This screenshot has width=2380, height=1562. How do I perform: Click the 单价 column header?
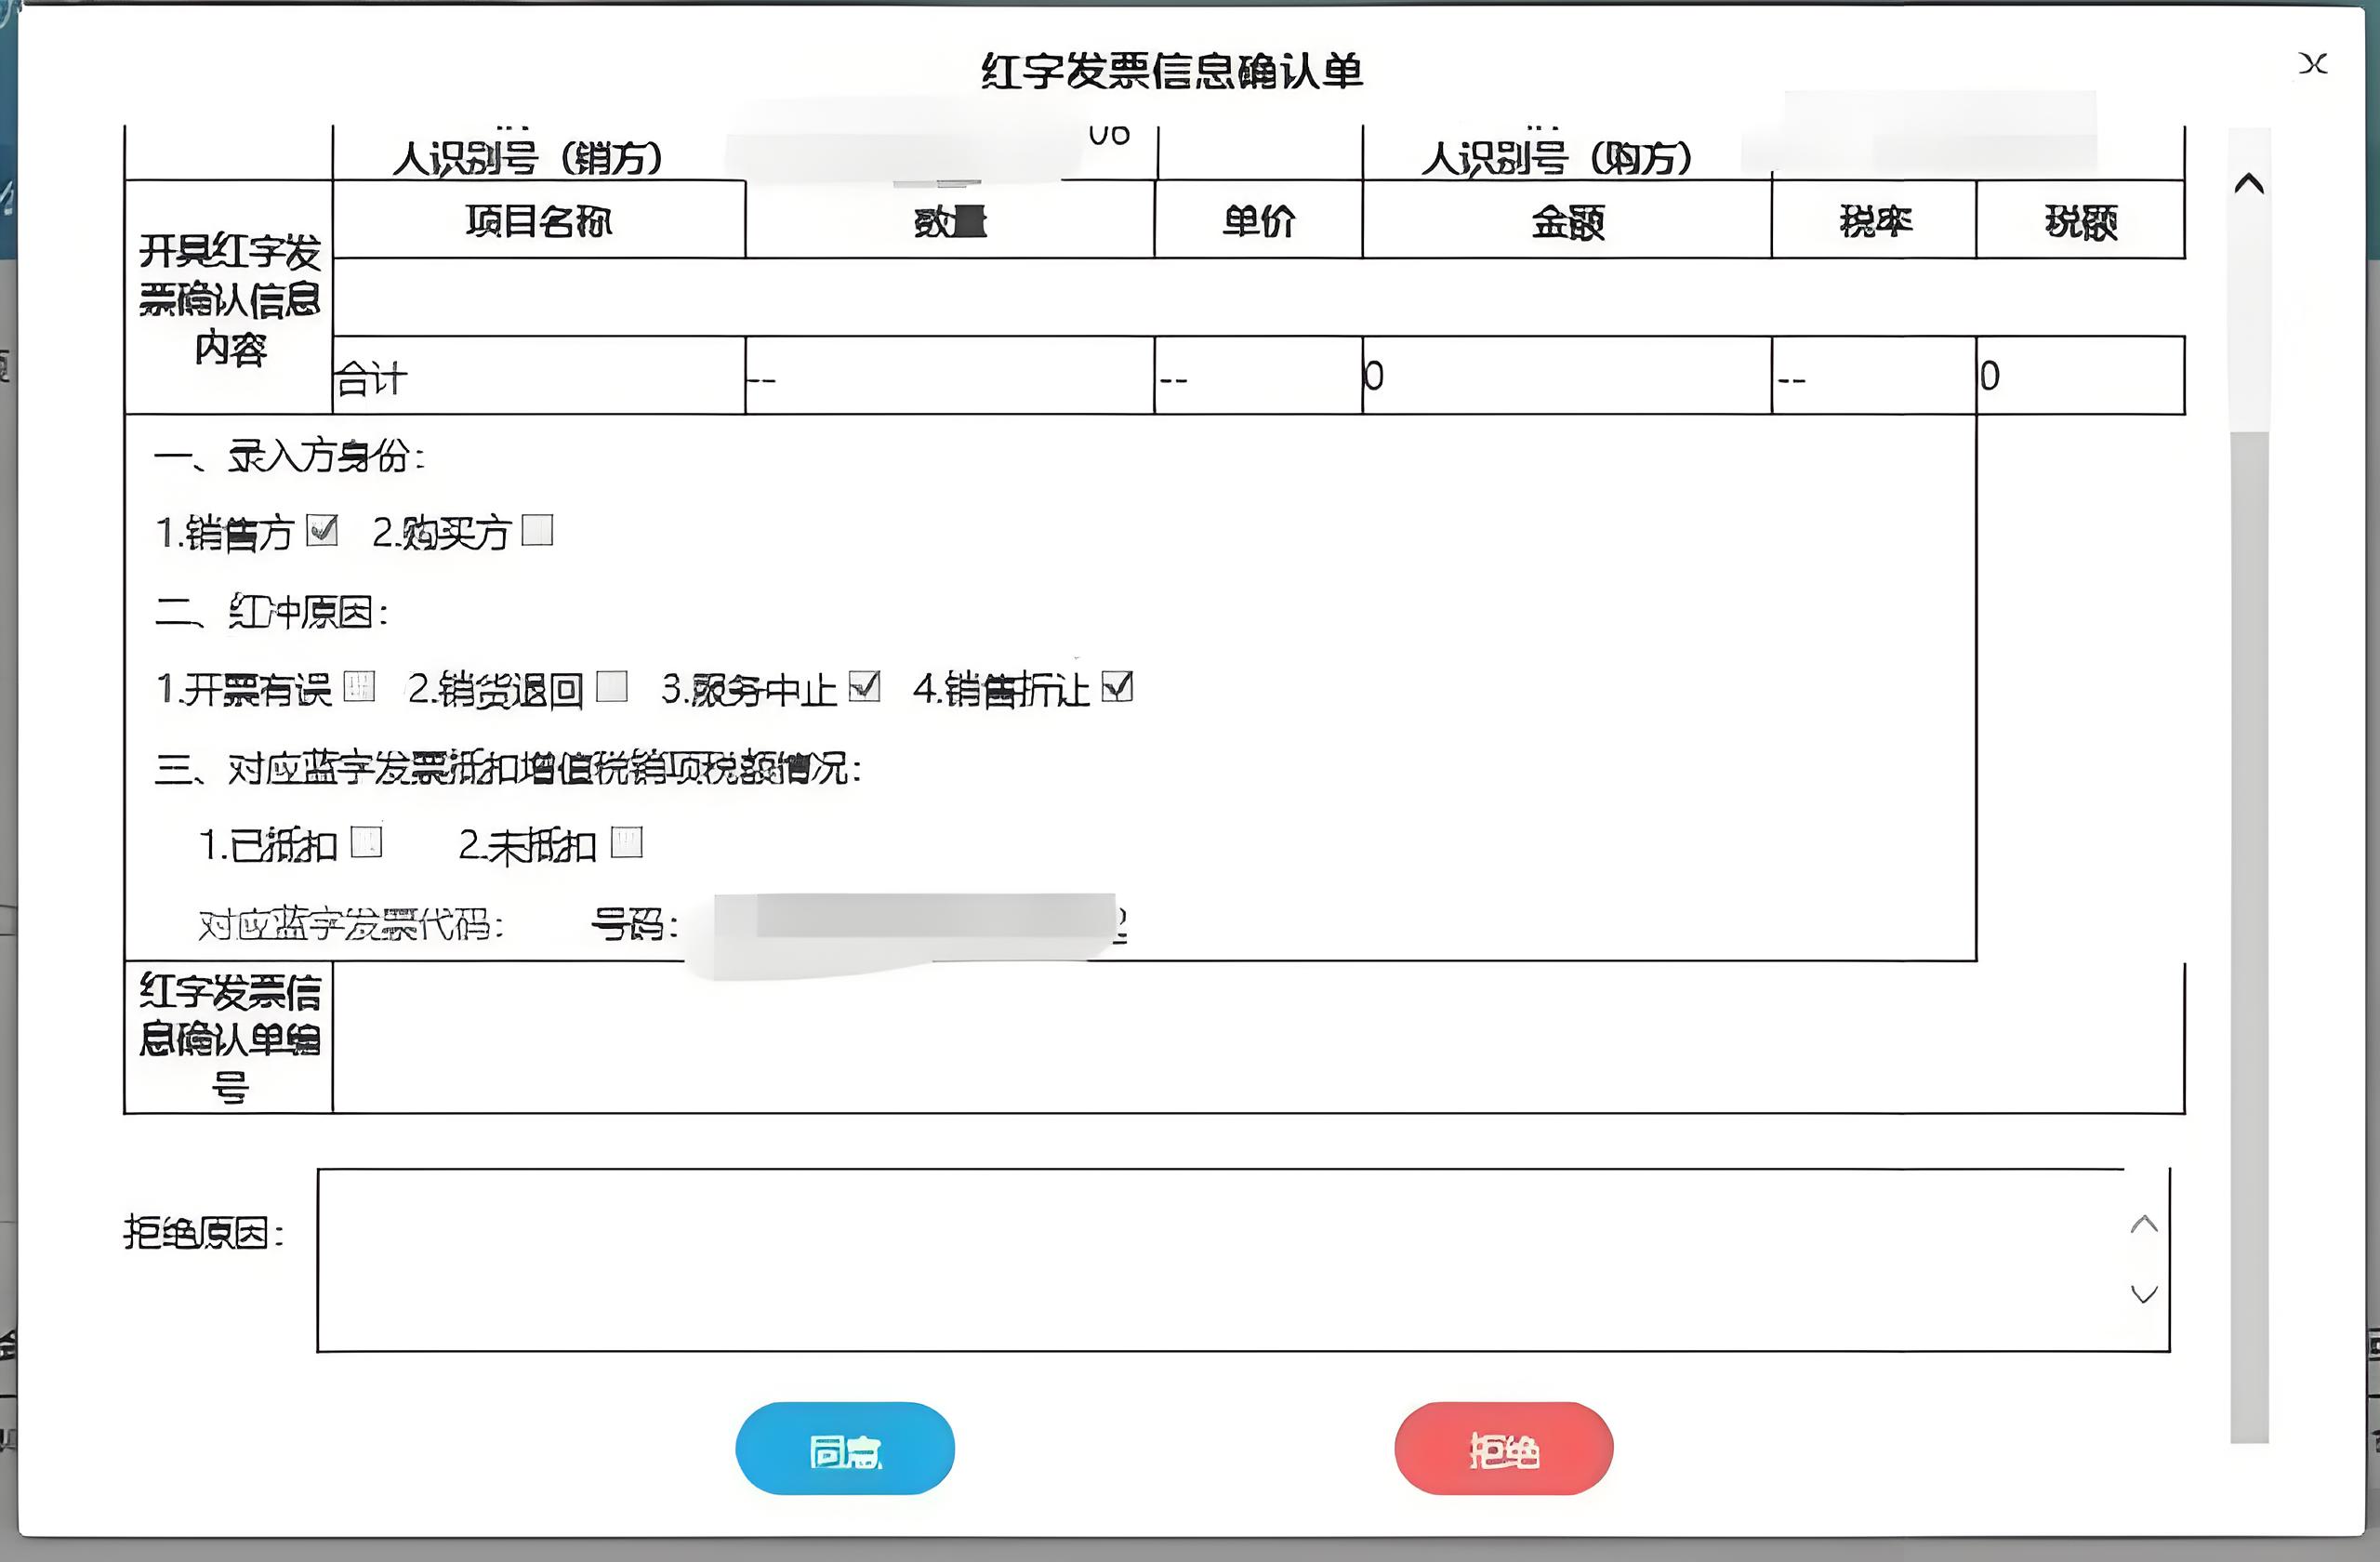[x=1259, y=220]
